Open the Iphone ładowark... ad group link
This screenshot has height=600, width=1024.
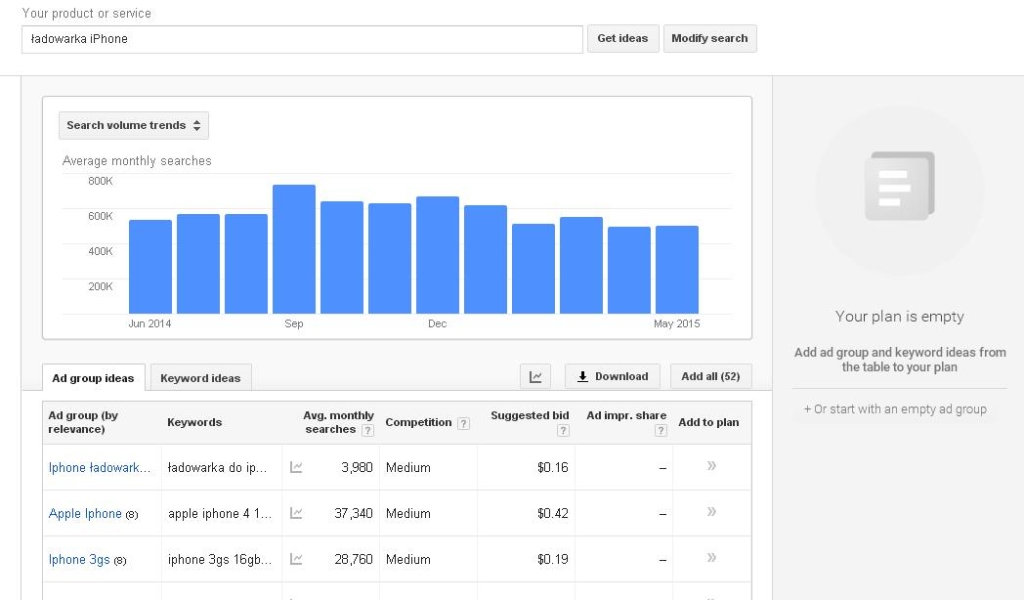click(99, 467)
